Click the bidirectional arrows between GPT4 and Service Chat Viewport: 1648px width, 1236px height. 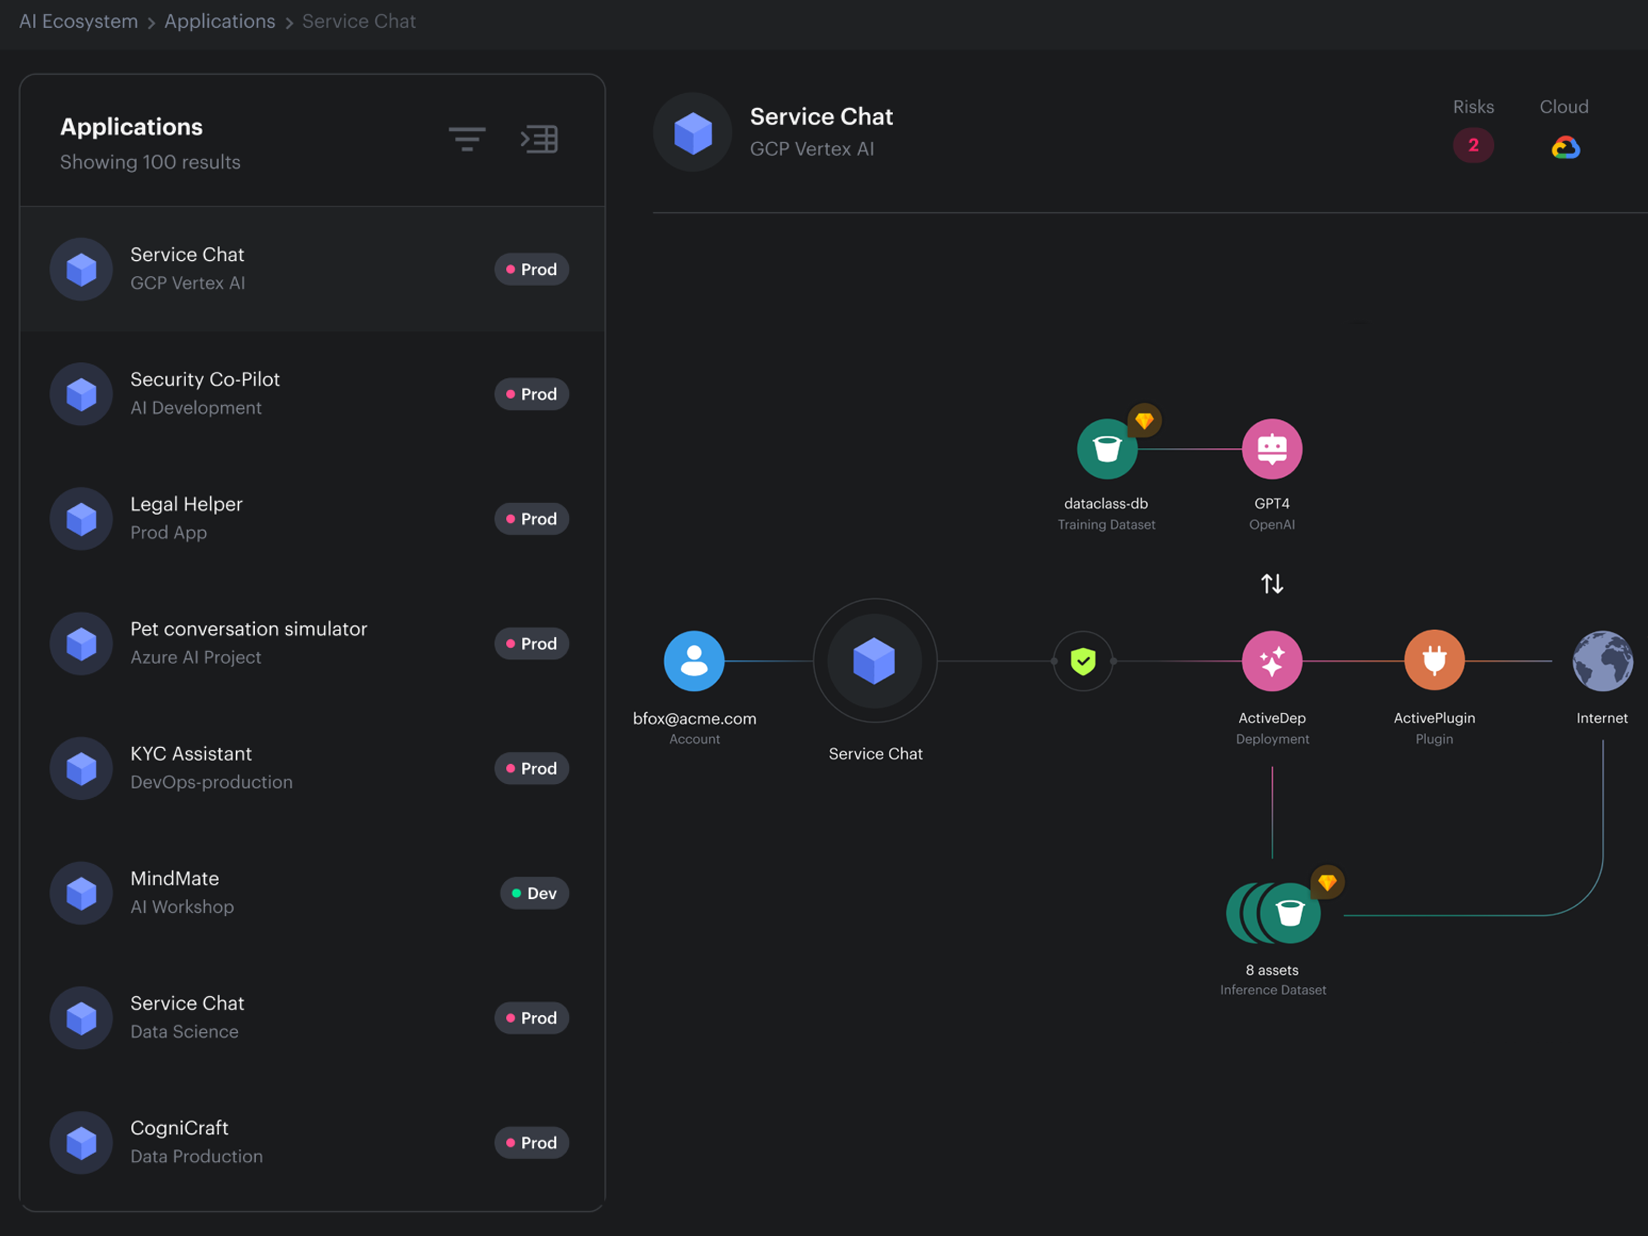tap(1271, 583)
